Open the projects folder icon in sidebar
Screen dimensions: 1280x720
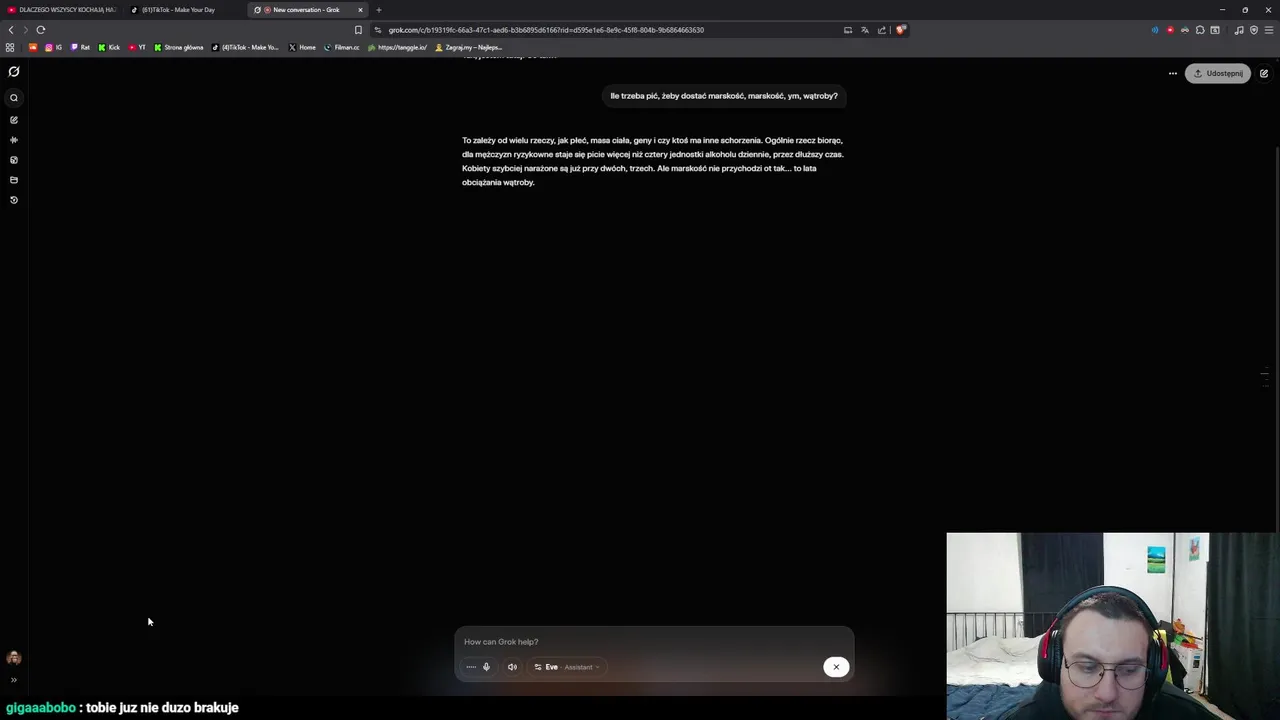pos(14,180)
